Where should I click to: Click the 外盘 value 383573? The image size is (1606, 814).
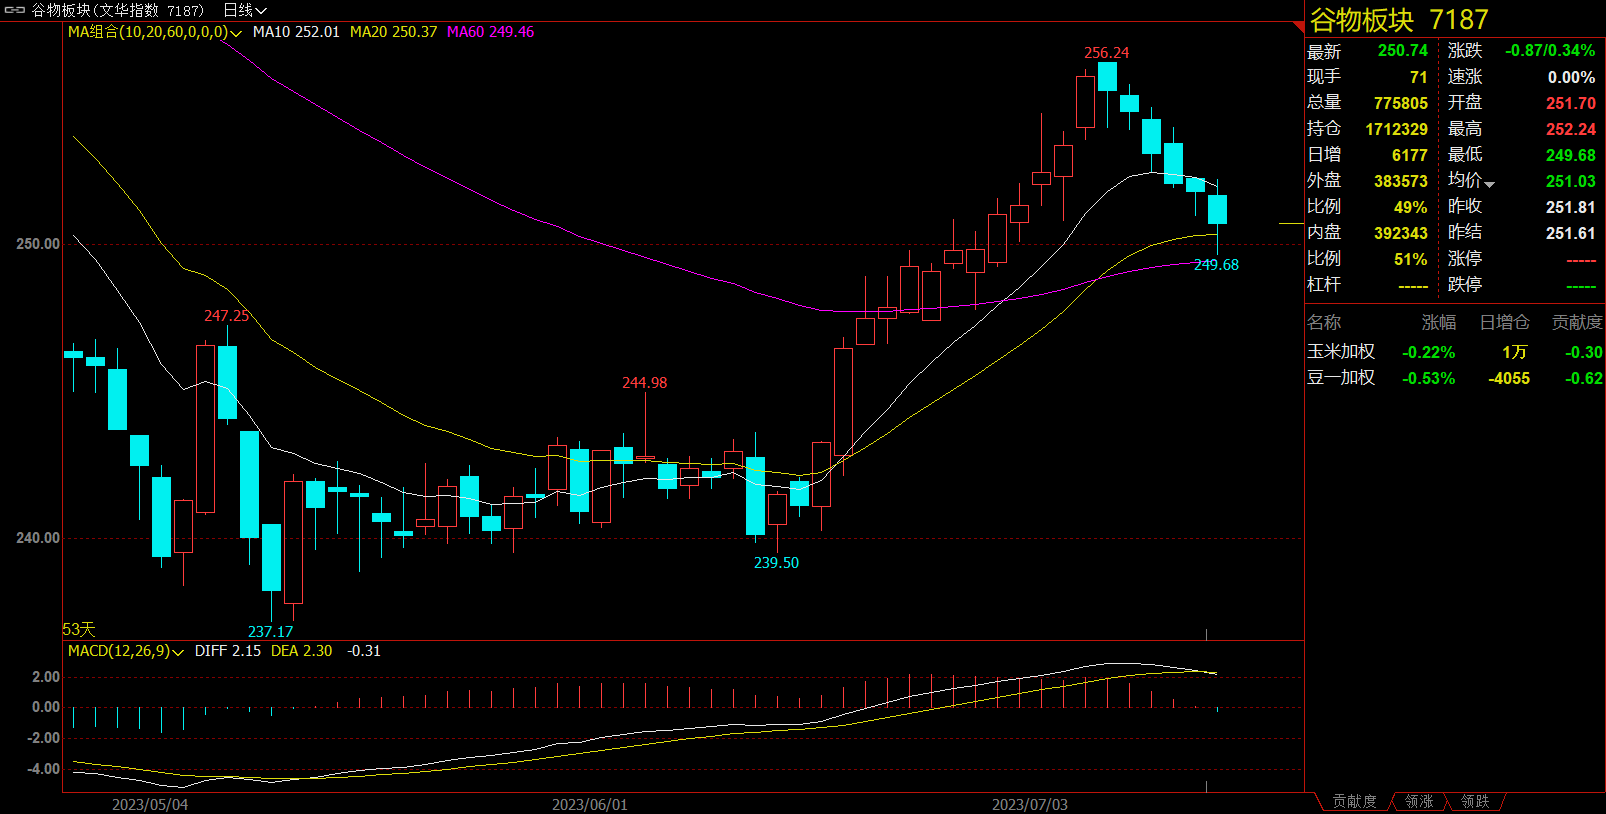click(1400, 181)
